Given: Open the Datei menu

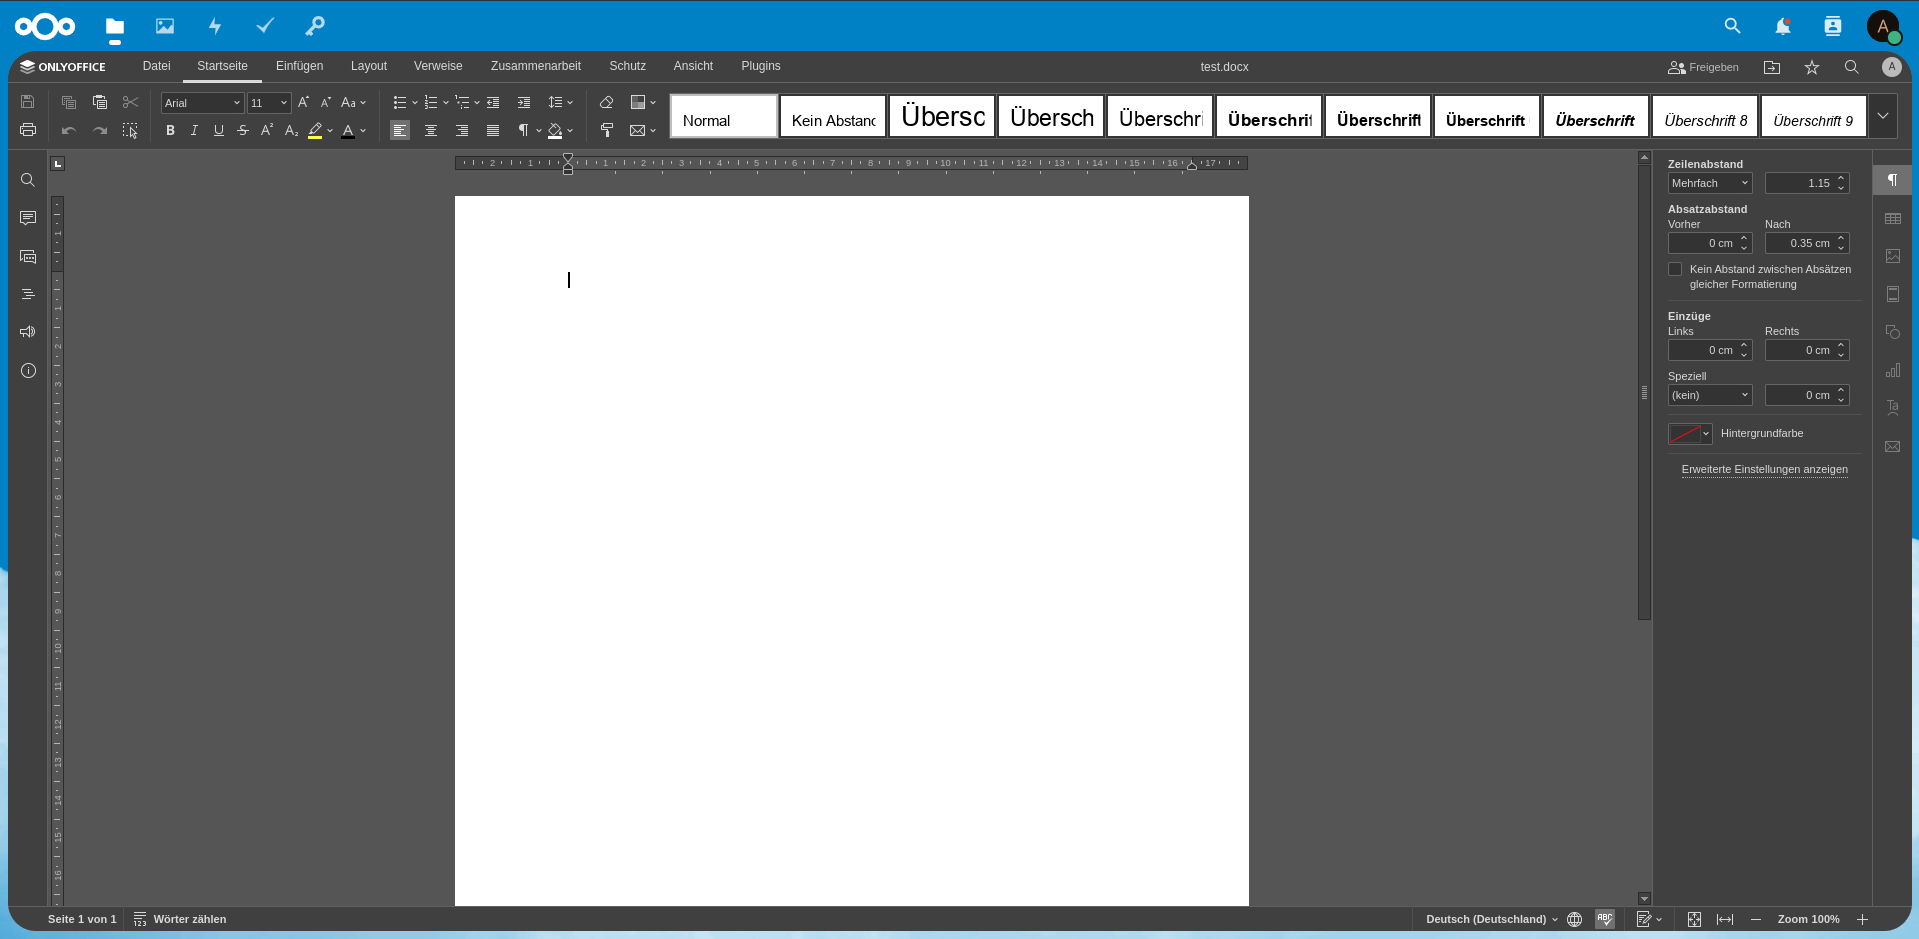Looking at the screenshot, I should click(x=156, y=66).
